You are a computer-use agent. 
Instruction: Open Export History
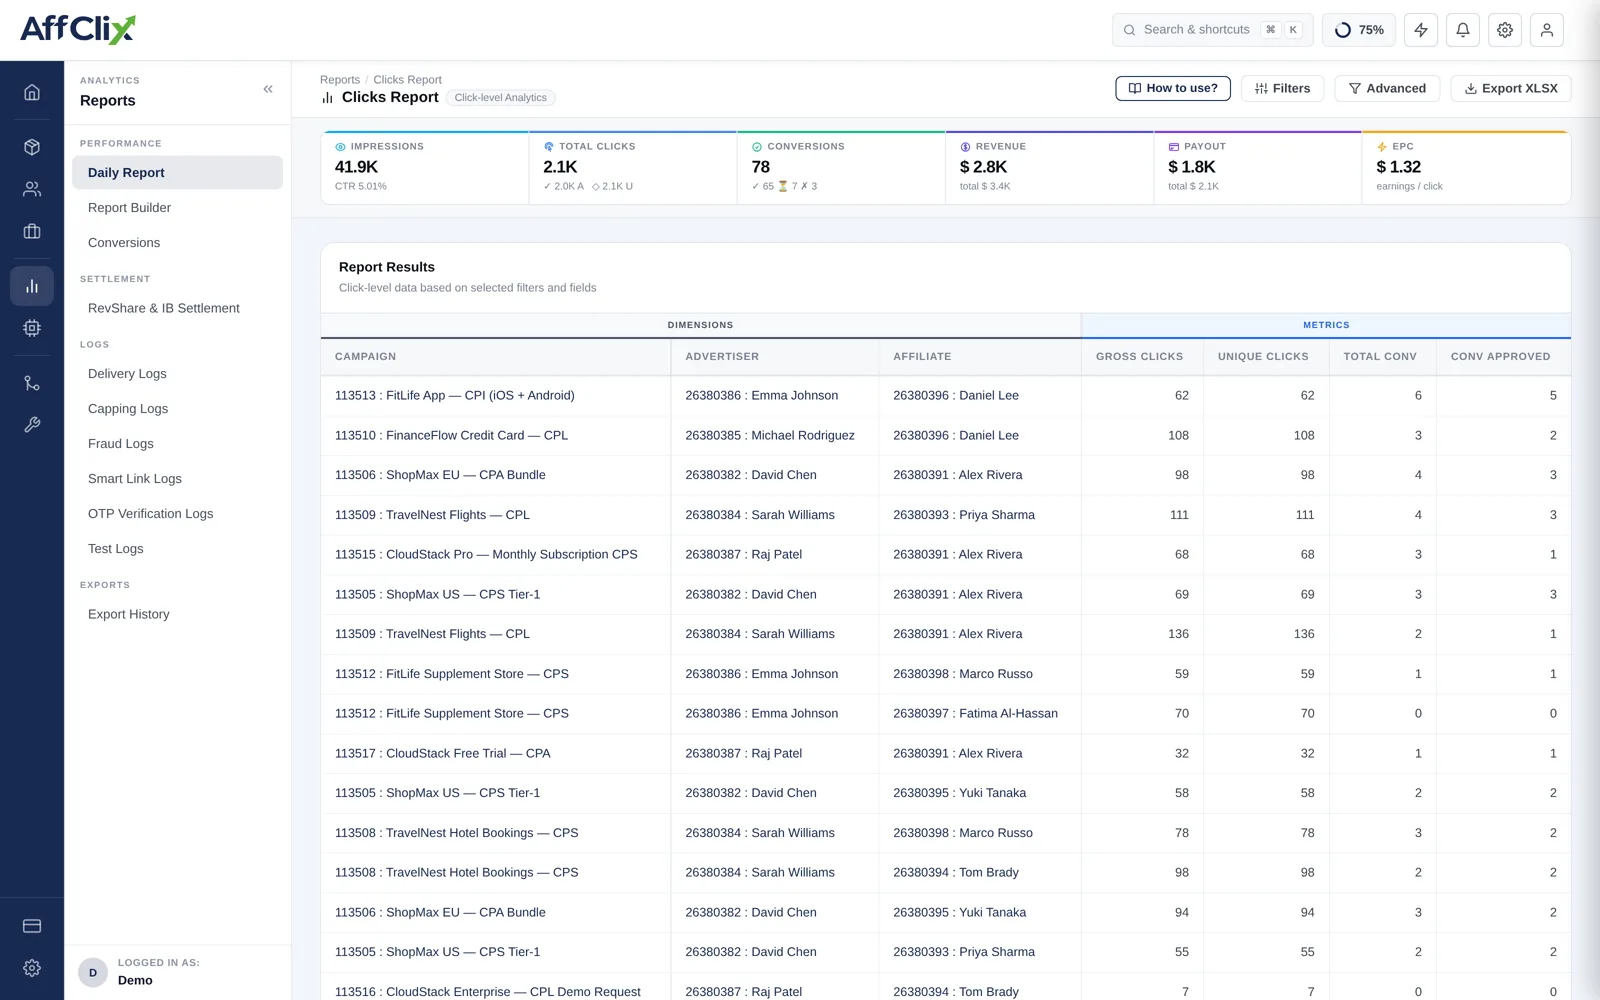click(177, 614)
